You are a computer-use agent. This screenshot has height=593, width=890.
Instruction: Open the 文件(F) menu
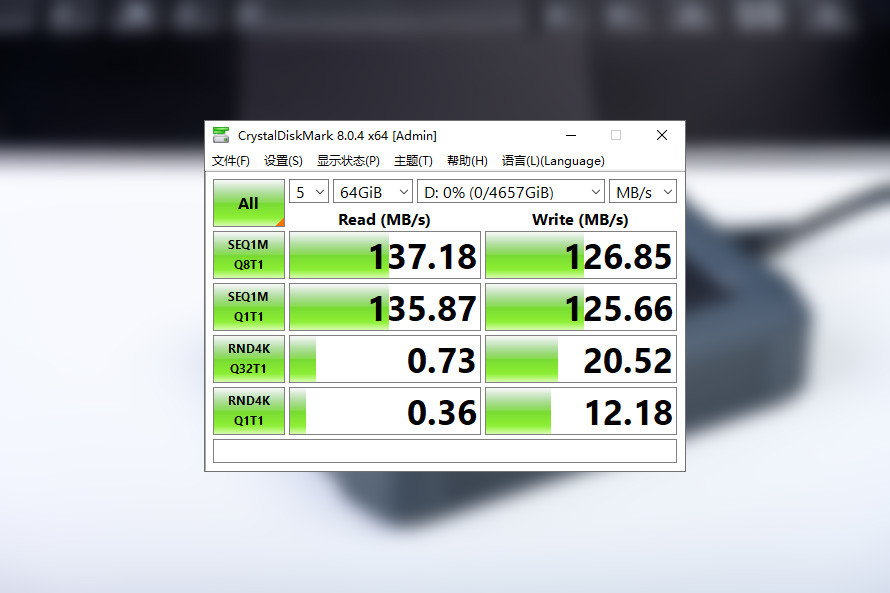tap(230, 161)
